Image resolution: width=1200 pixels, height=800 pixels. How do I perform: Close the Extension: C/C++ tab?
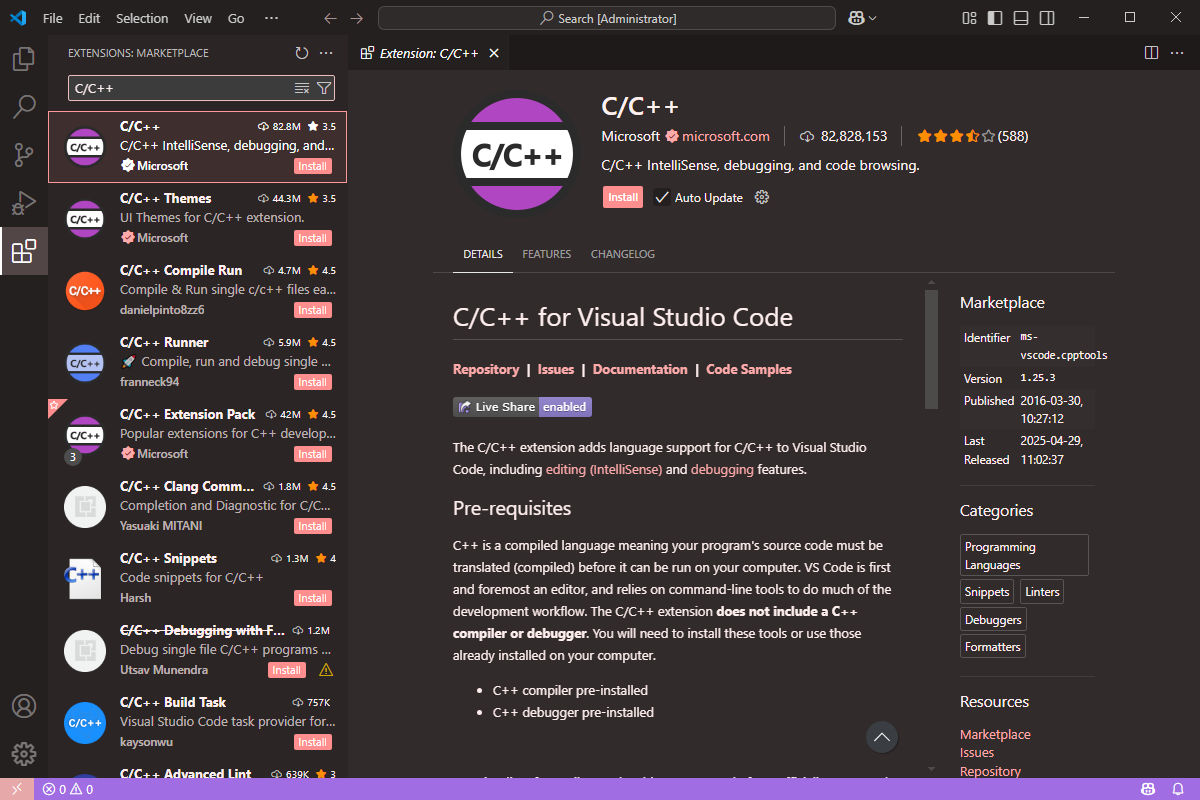tap(493, 53)
